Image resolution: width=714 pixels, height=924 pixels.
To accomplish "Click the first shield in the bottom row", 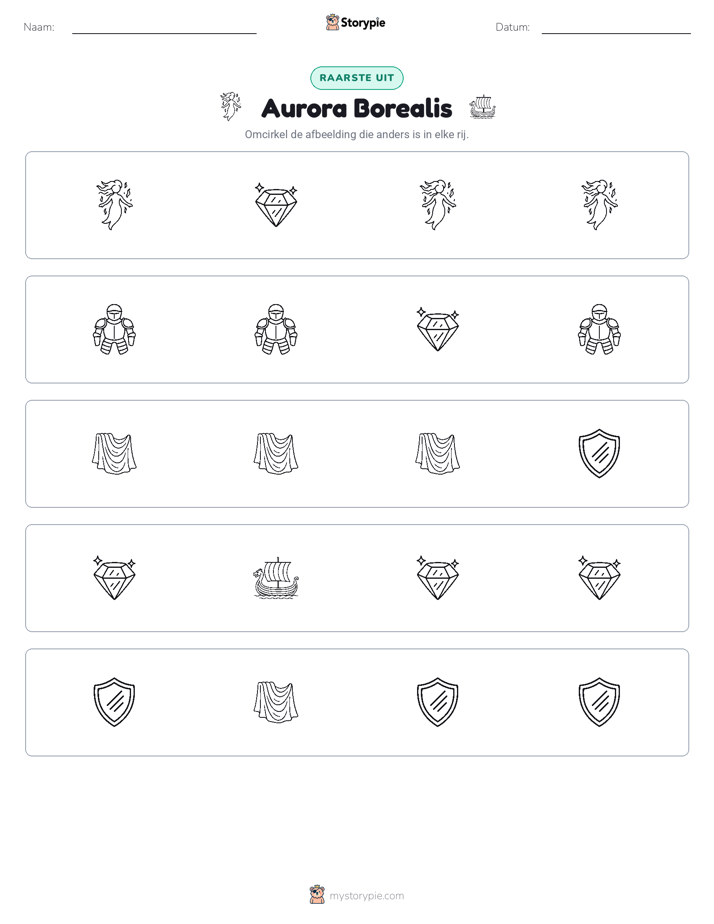I will pos(114,702).
